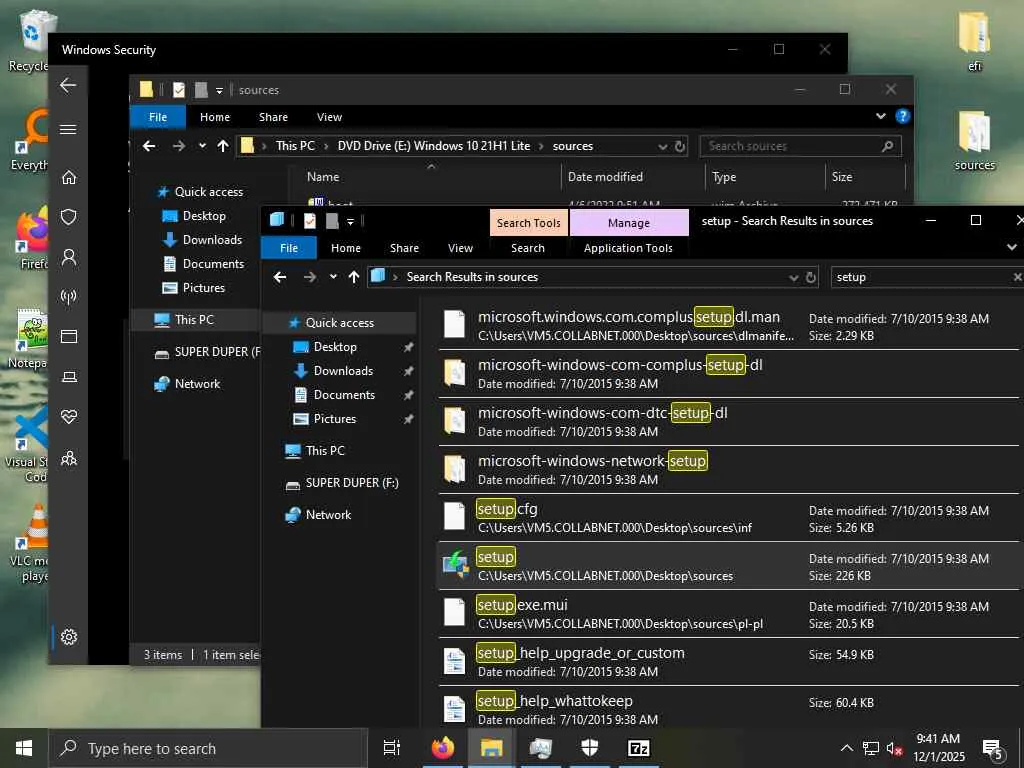Go back in Search Results window
The image size is (1024, 768).
pyautogui.click(x=280, y=277)
